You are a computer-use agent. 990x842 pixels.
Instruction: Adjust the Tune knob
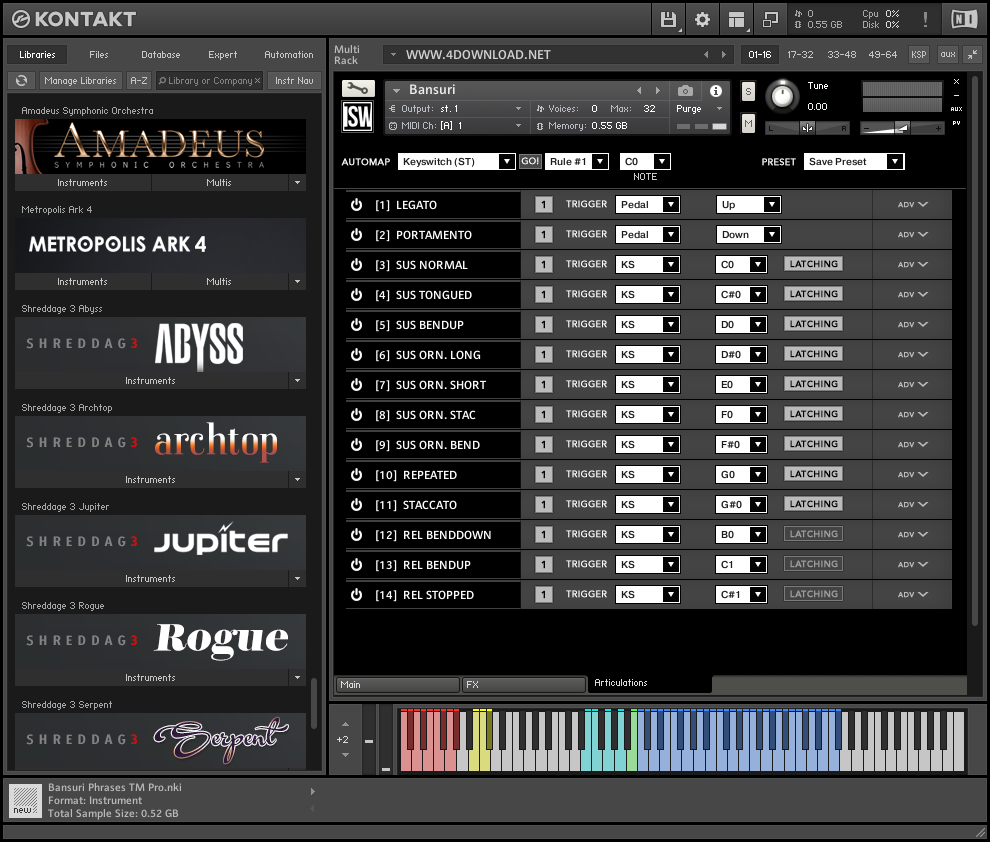782,96
